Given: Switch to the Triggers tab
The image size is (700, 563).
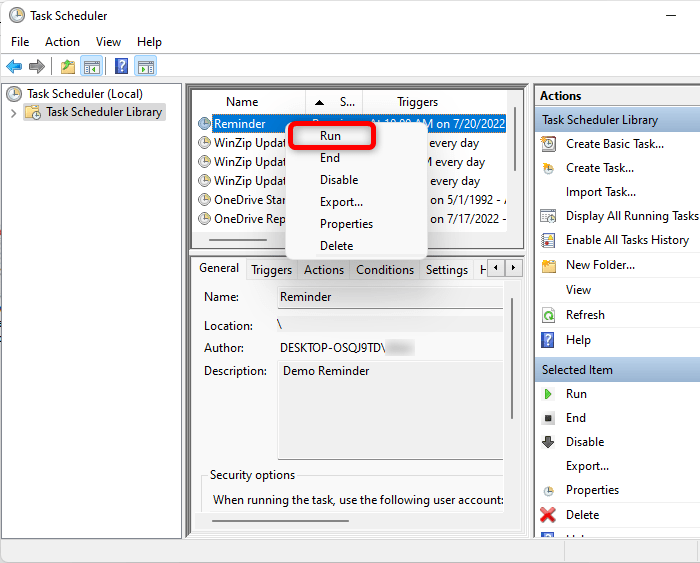Looking at the screenshot, I should pos(271,270).
